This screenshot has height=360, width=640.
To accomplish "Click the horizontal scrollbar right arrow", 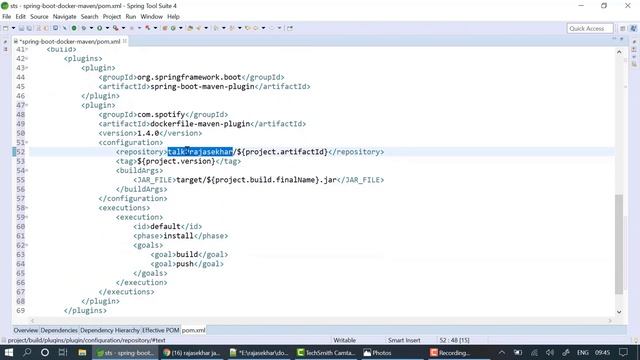I will coord(610,321).
